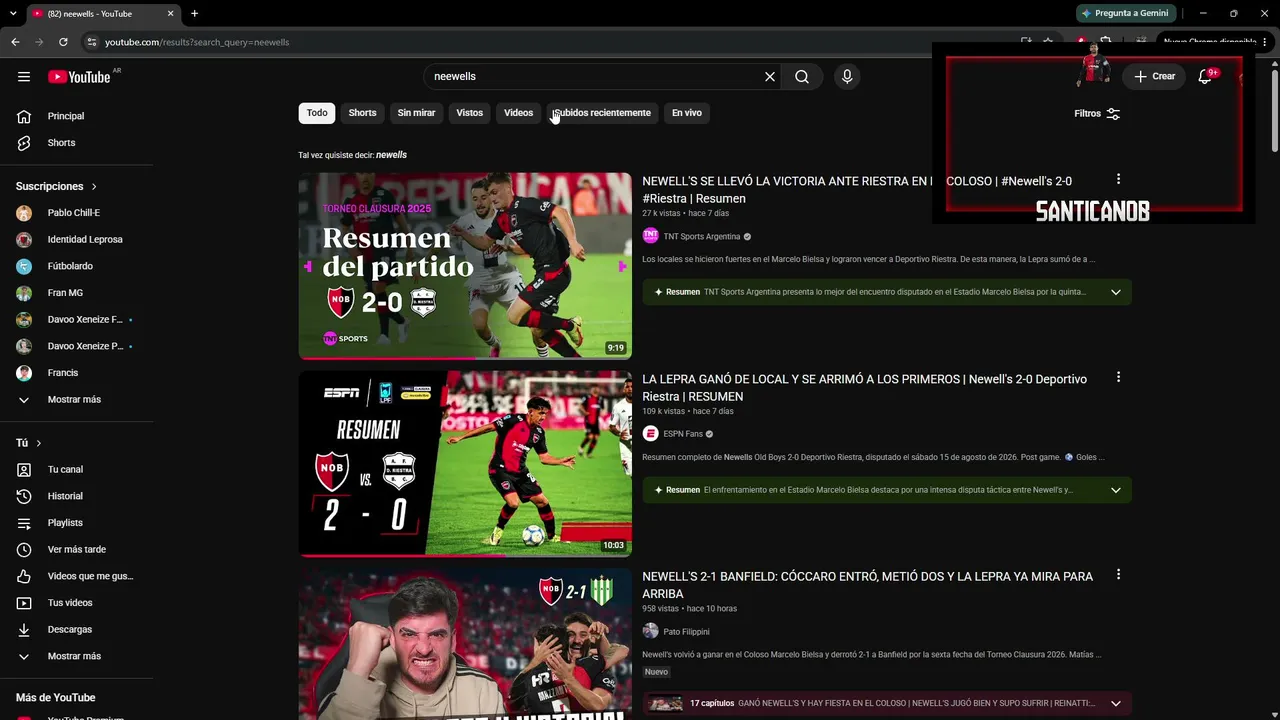This screenshot has height=720, width=1280.
Task: Select the En vivo filter chip
Action: [687, 113]
